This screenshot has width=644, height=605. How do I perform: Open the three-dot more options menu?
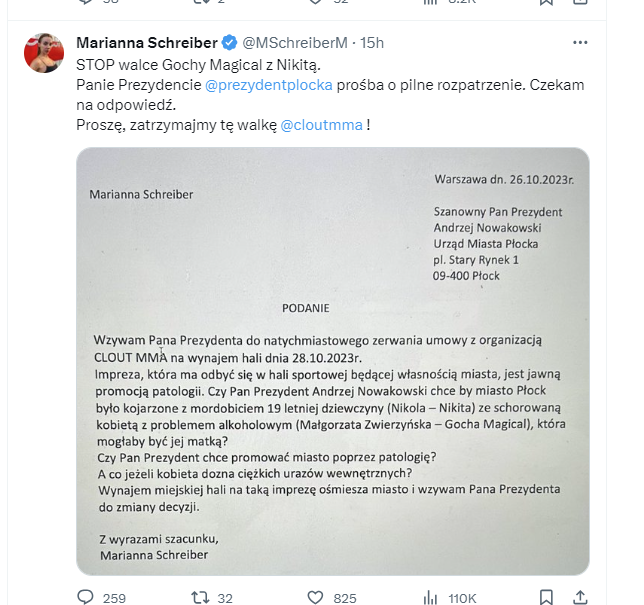tap(580, 43)
